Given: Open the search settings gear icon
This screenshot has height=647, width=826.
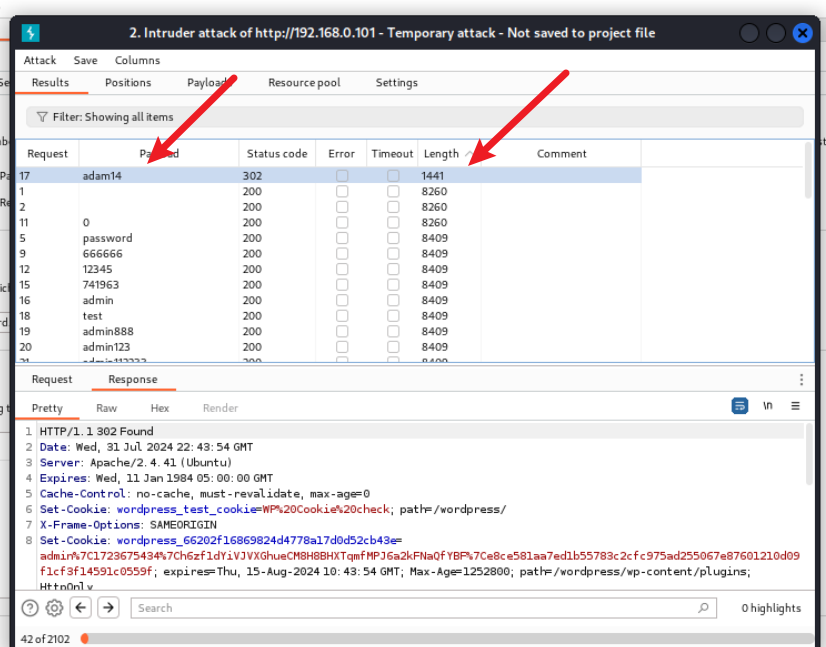Looking at the screenshot, I should tap(54, 608).
